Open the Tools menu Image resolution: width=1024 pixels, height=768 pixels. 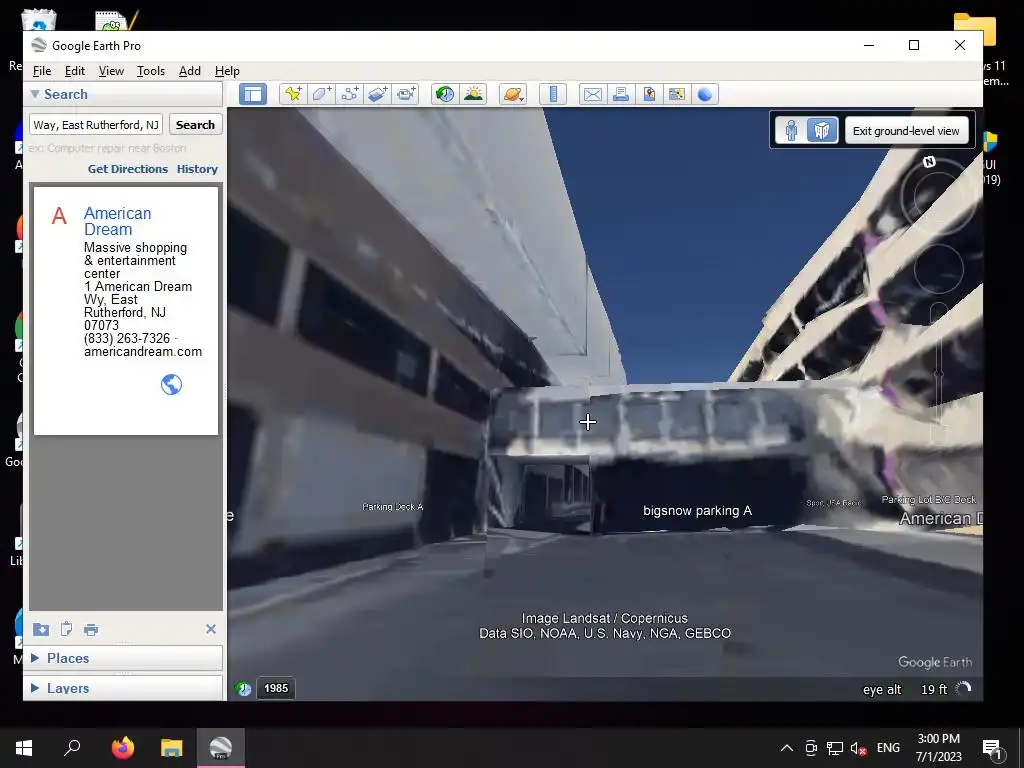point(151,71)
